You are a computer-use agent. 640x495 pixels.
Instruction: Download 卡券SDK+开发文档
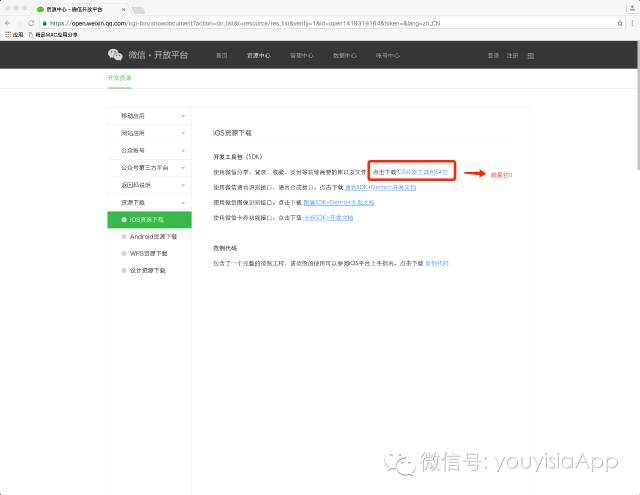click(329, 218)
